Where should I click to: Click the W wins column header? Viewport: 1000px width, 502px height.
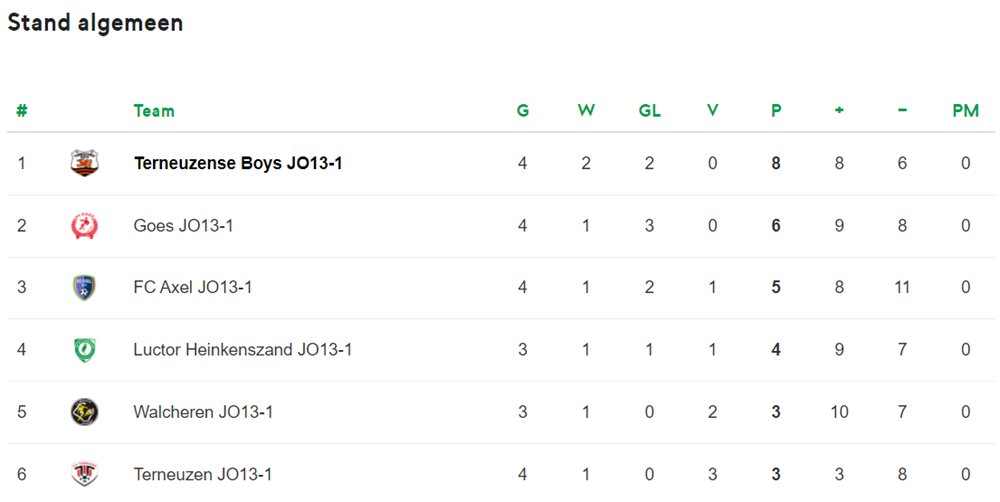[x=586, y=111]
